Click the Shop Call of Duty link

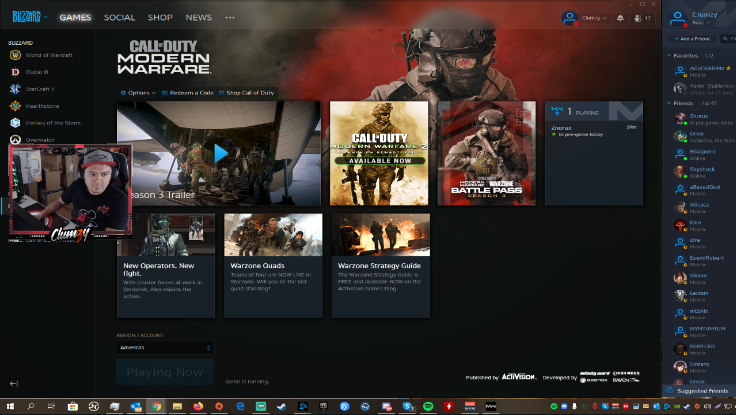click(246, 93)
